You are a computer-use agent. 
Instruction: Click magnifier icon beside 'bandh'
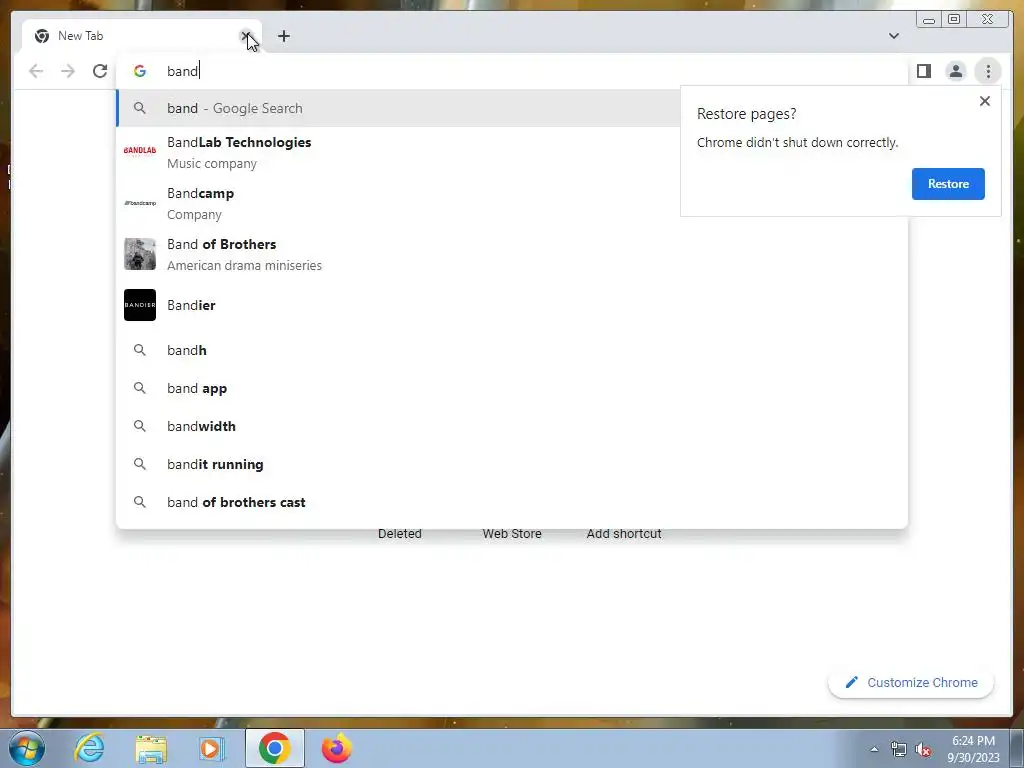pyautogui.click(x=140, y=350)
